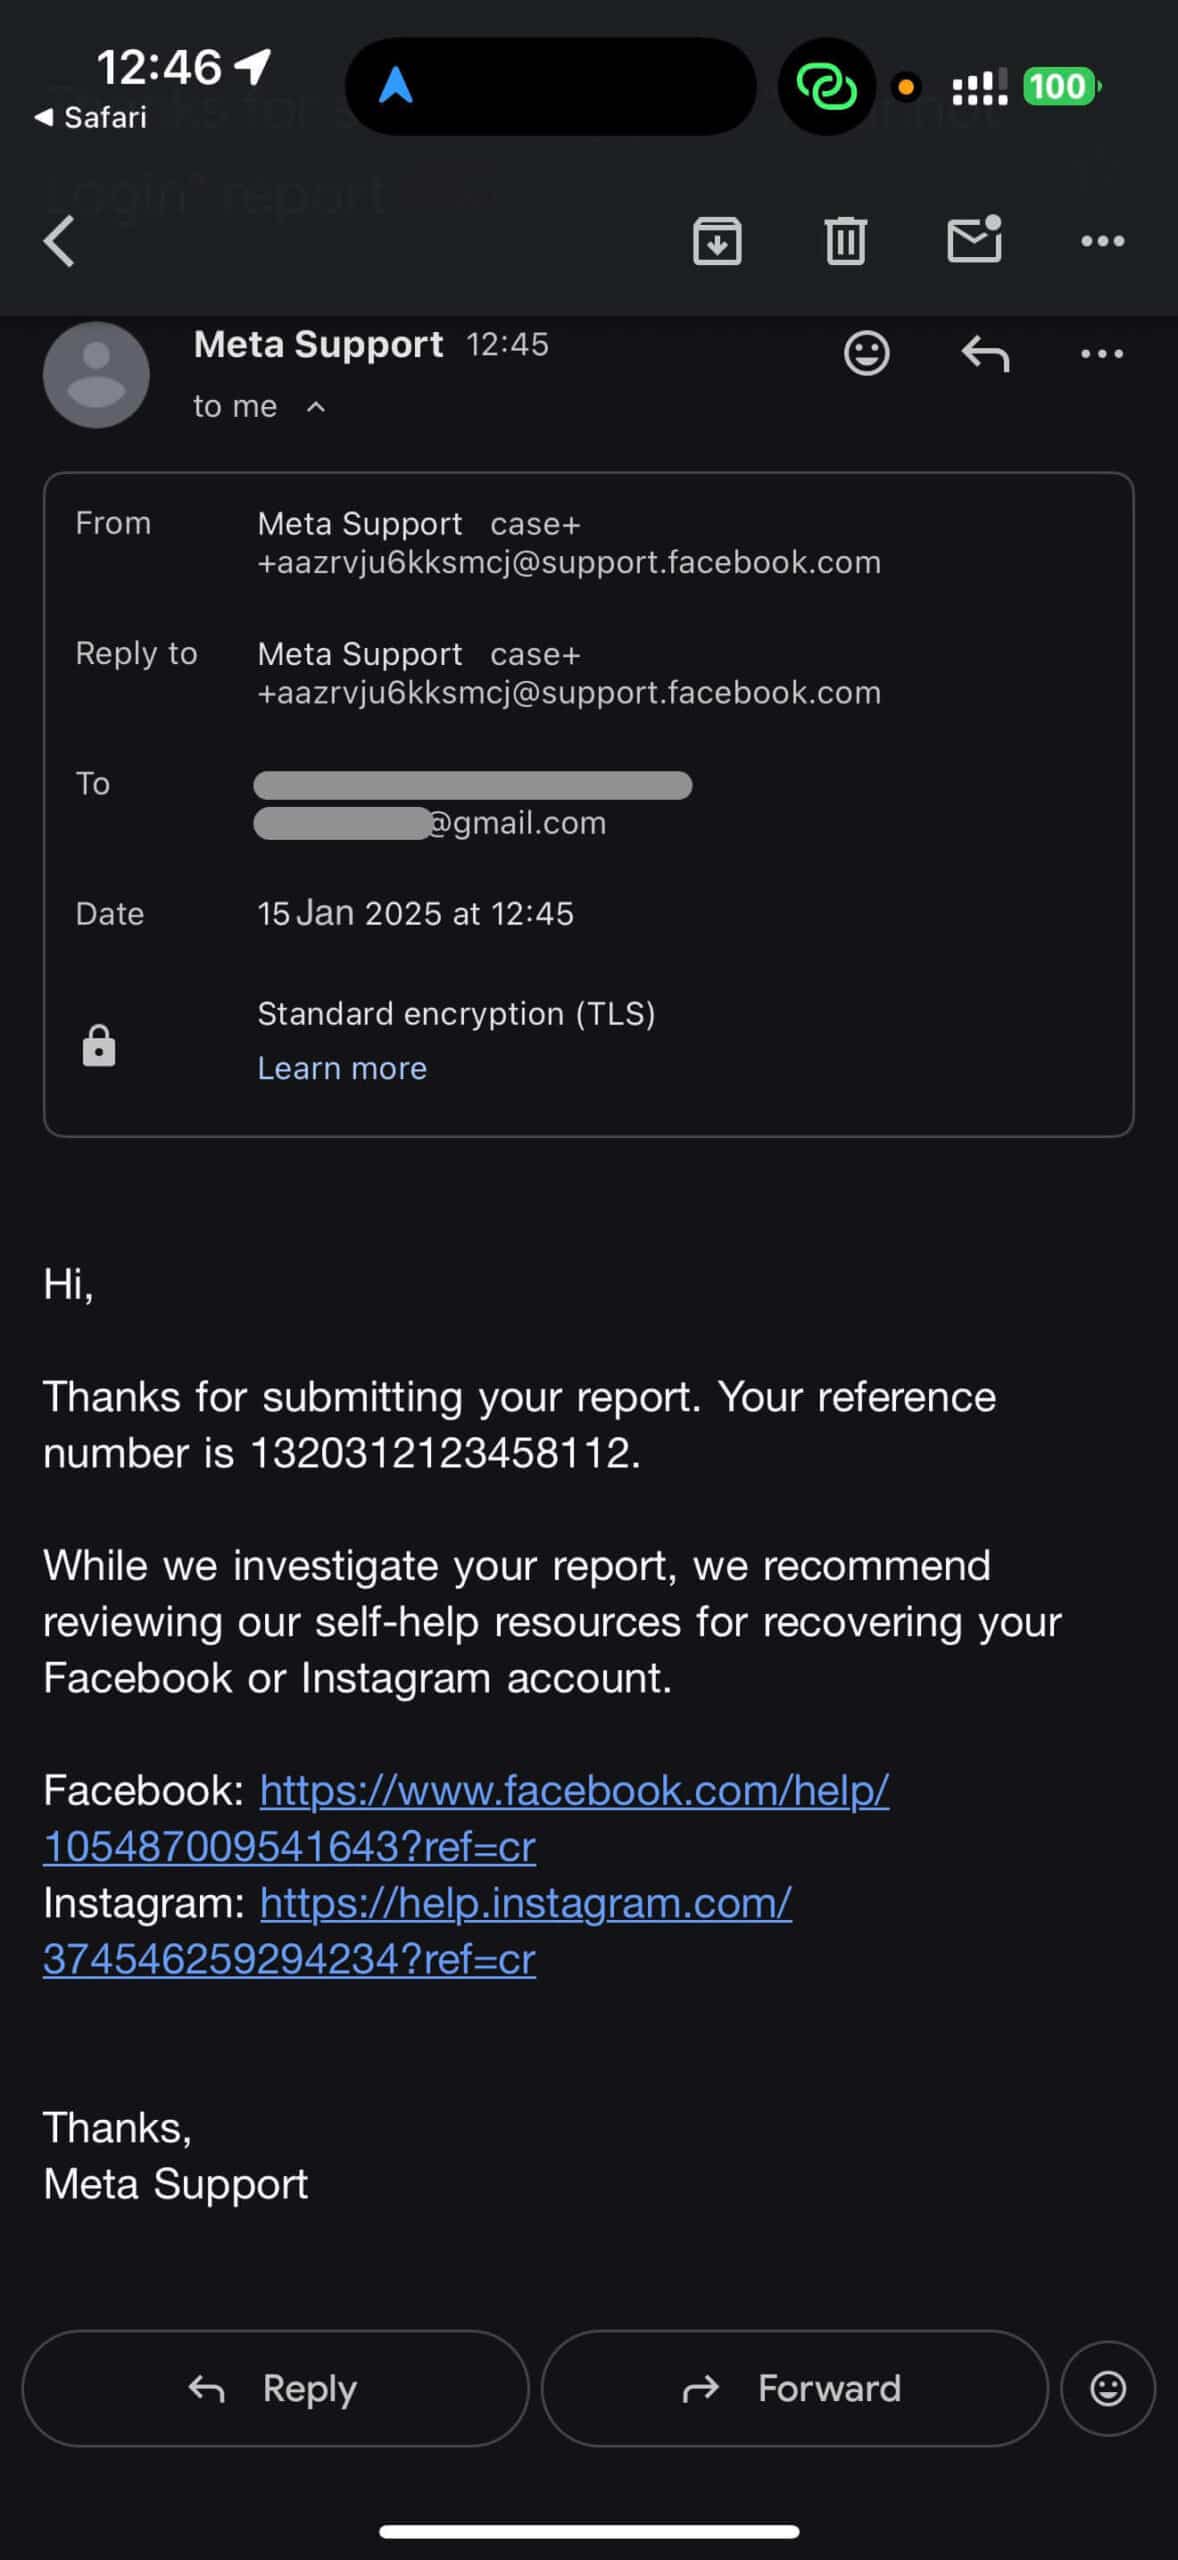Mark the email as unread

click(x=974, y=240)
